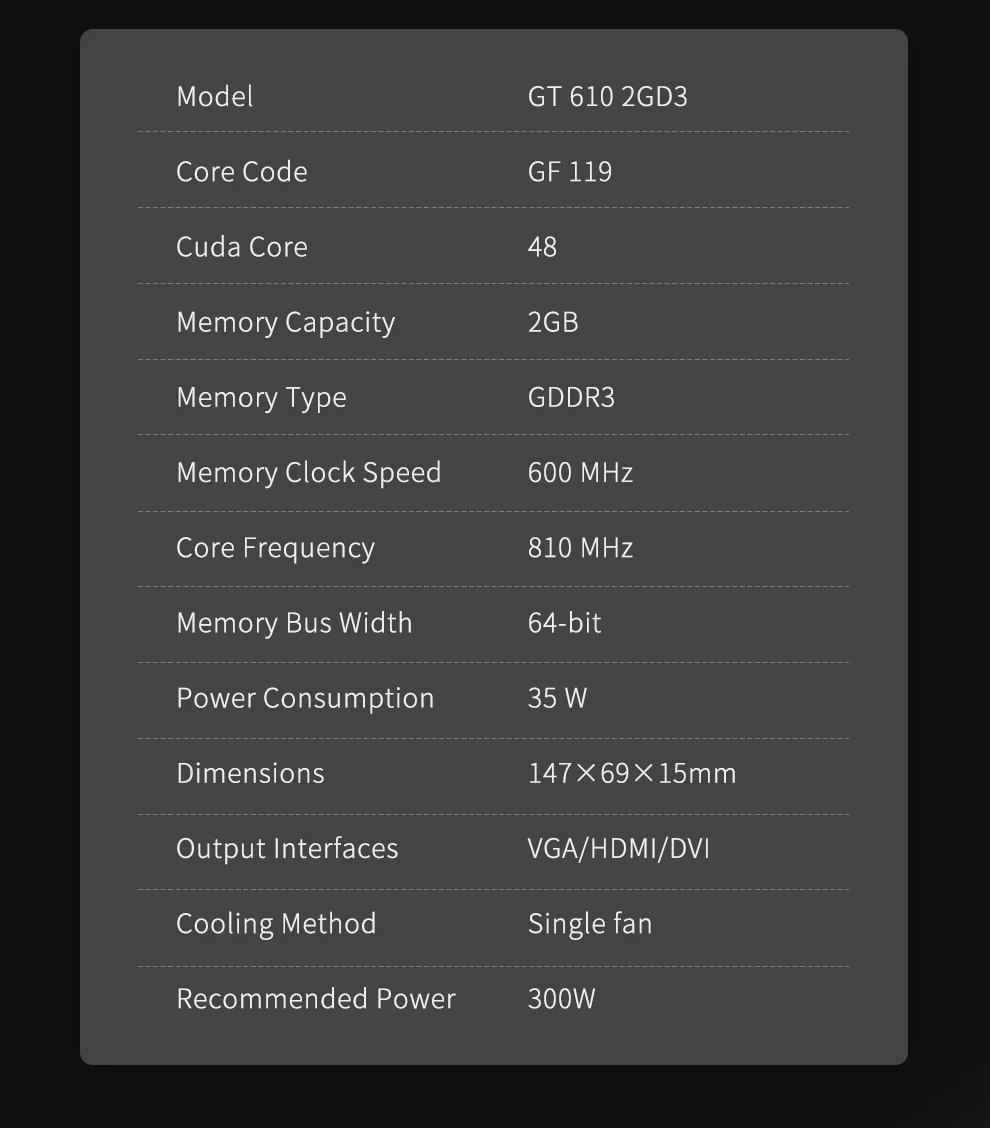Select the GDDR3 value
This screenshot has width=990, height=1128.
coord(571,397)
